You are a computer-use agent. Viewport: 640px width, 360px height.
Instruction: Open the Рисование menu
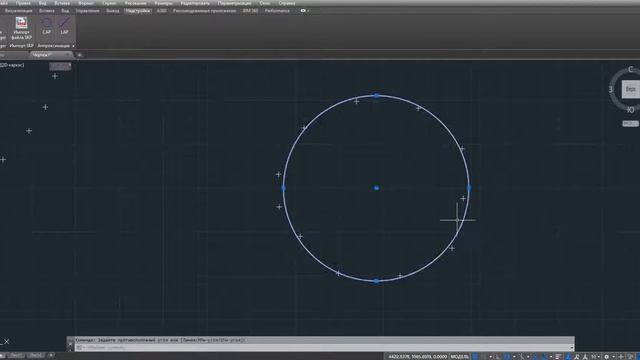point(135,3)
